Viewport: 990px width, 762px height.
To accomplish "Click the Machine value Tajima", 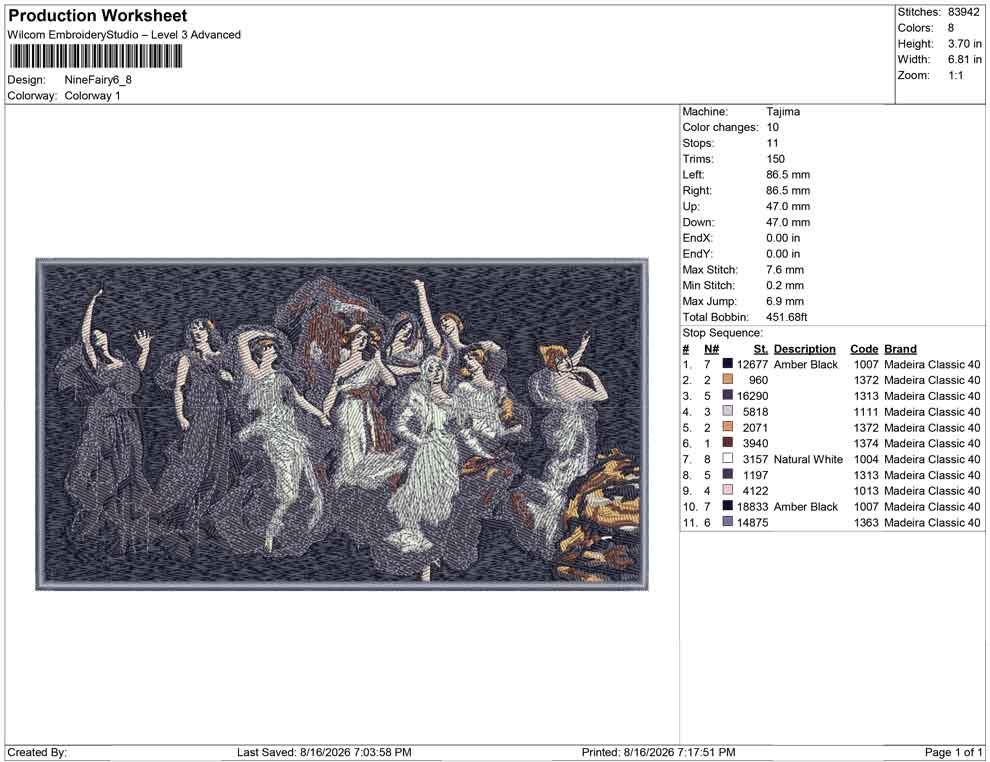I will pos(783,112).
